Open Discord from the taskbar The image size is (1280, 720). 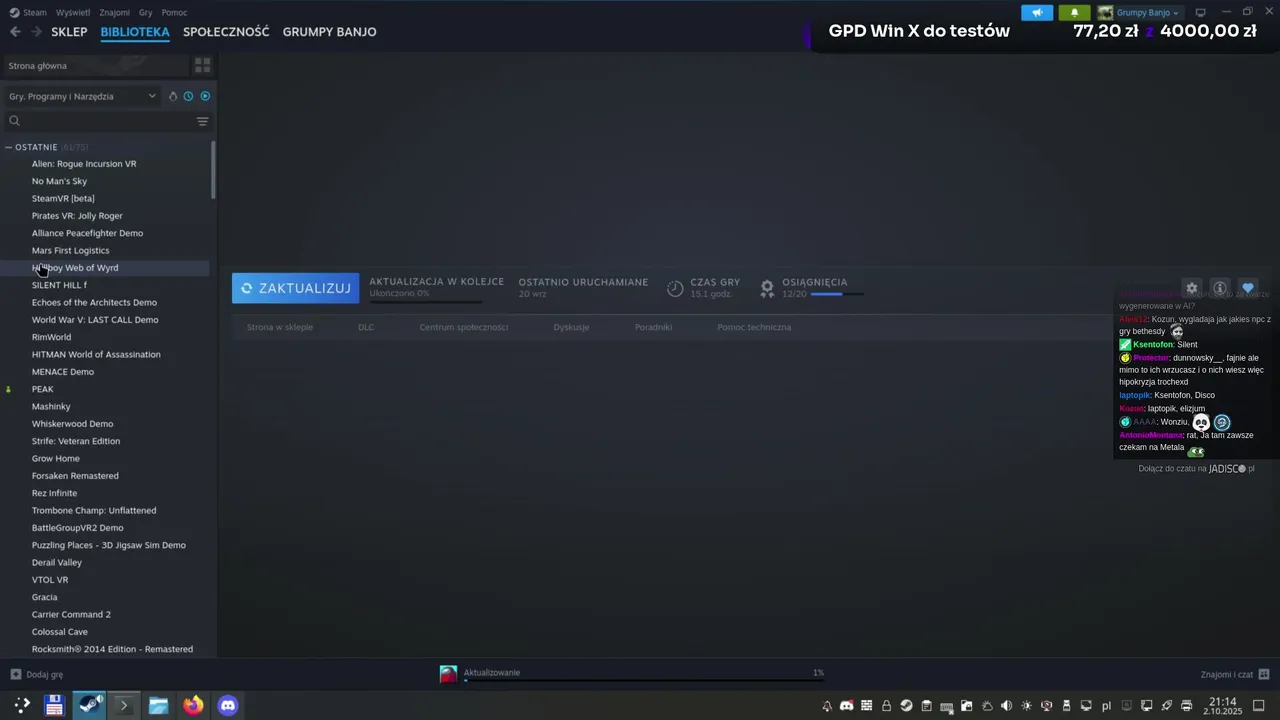(228, 705)
